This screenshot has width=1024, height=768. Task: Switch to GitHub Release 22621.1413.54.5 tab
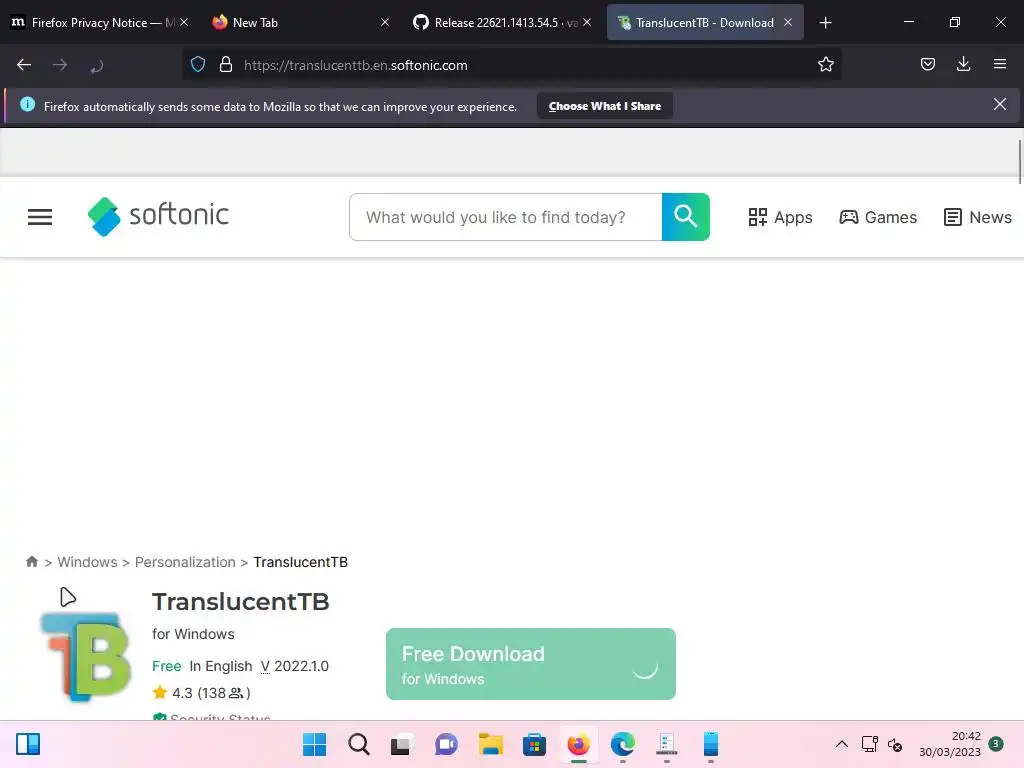pyautogui.click(x=502, y=23)
